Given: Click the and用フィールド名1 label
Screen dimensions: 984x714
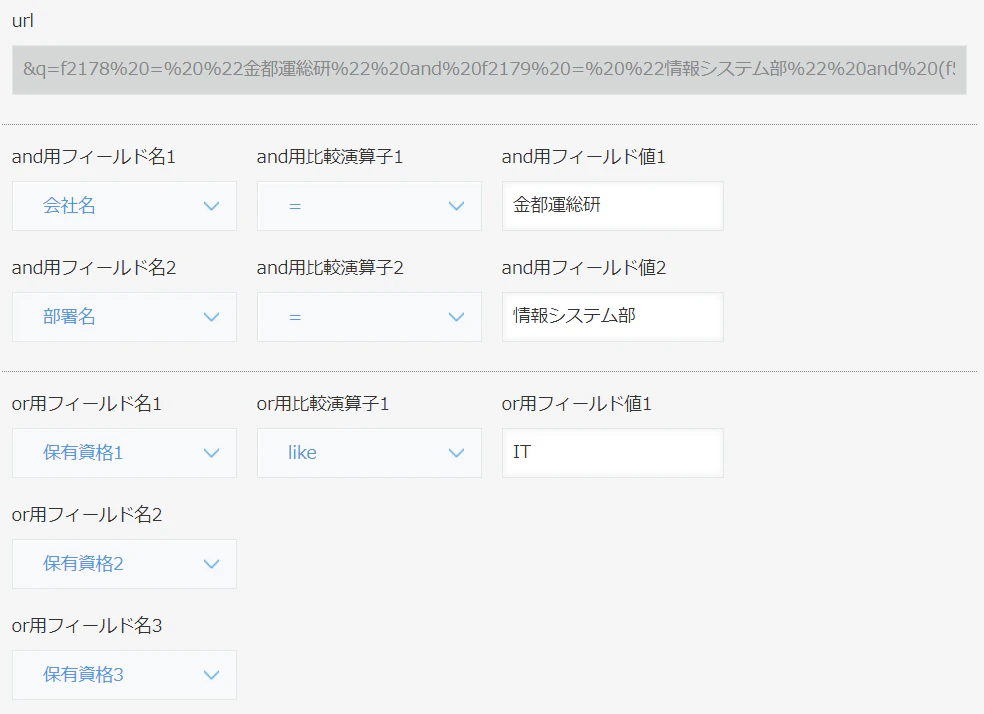Looking at the screenshot, I should [94, 156].
